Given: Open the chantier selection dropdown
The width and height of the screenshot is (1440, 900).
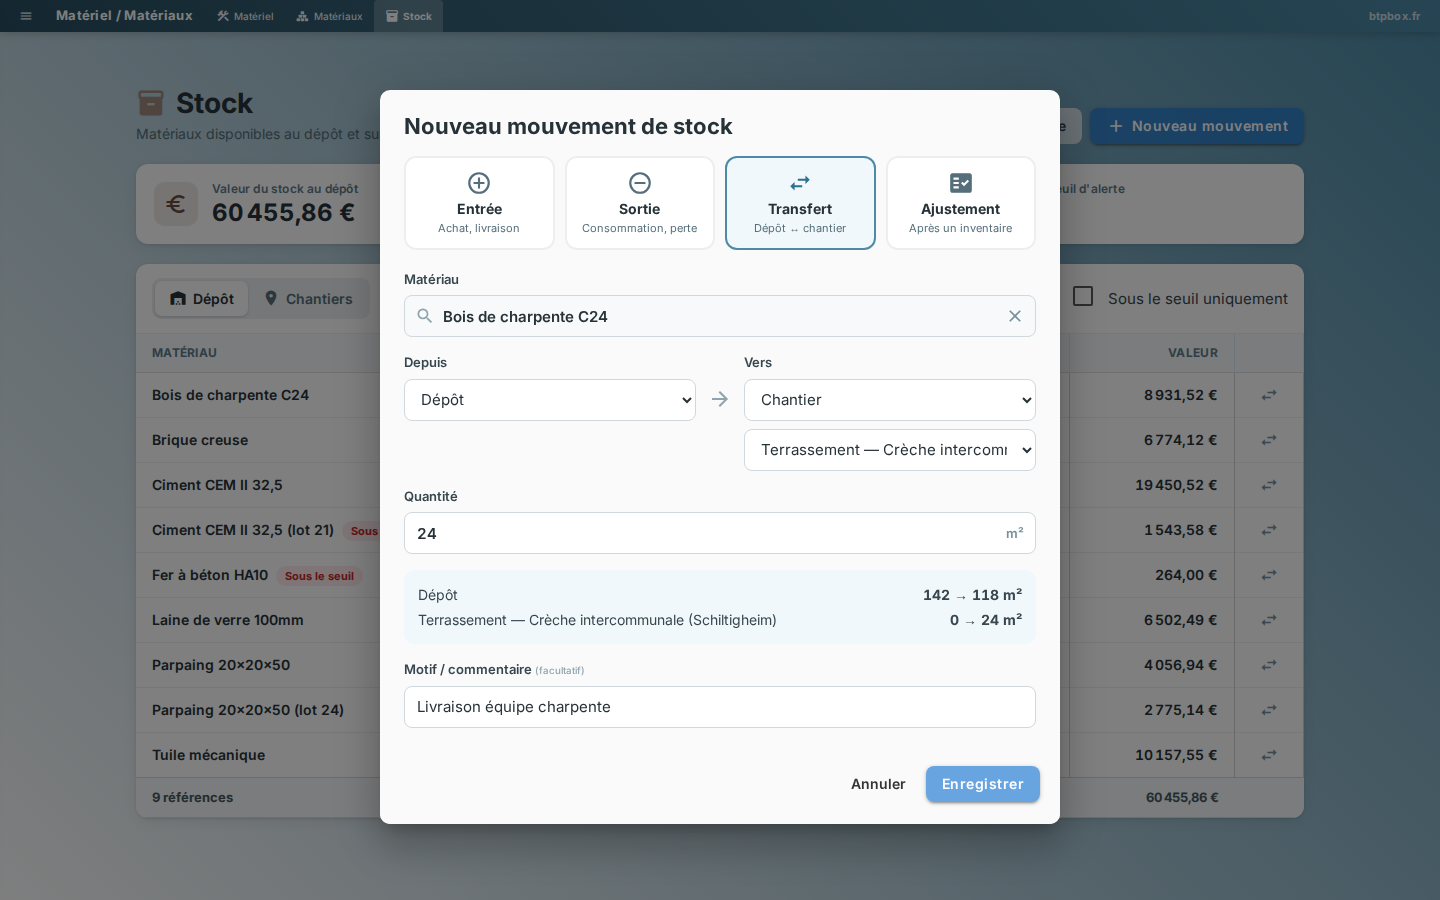Looking at the screenshot, I should pos(890,450).
